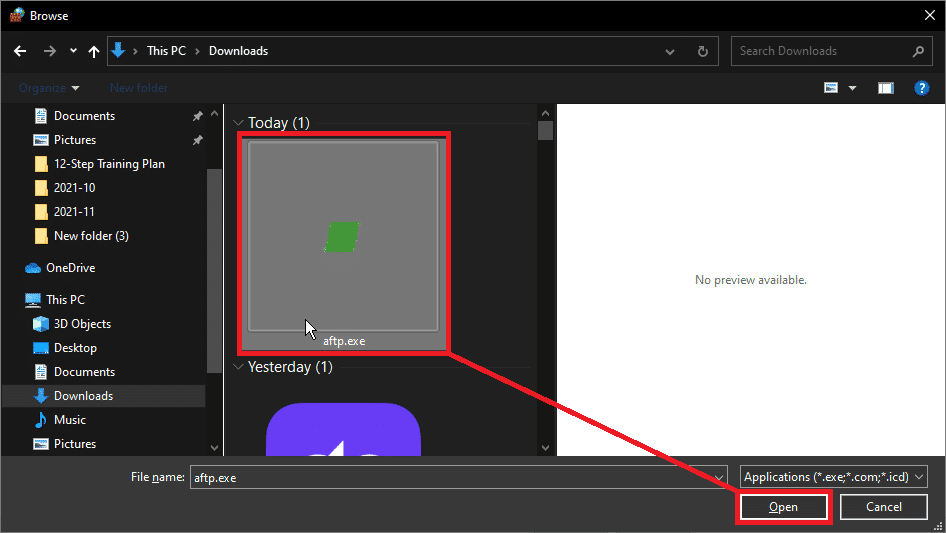Click the help question mark icon
The height and width of the screenshot is (533, 946).
tap(922, 88)
